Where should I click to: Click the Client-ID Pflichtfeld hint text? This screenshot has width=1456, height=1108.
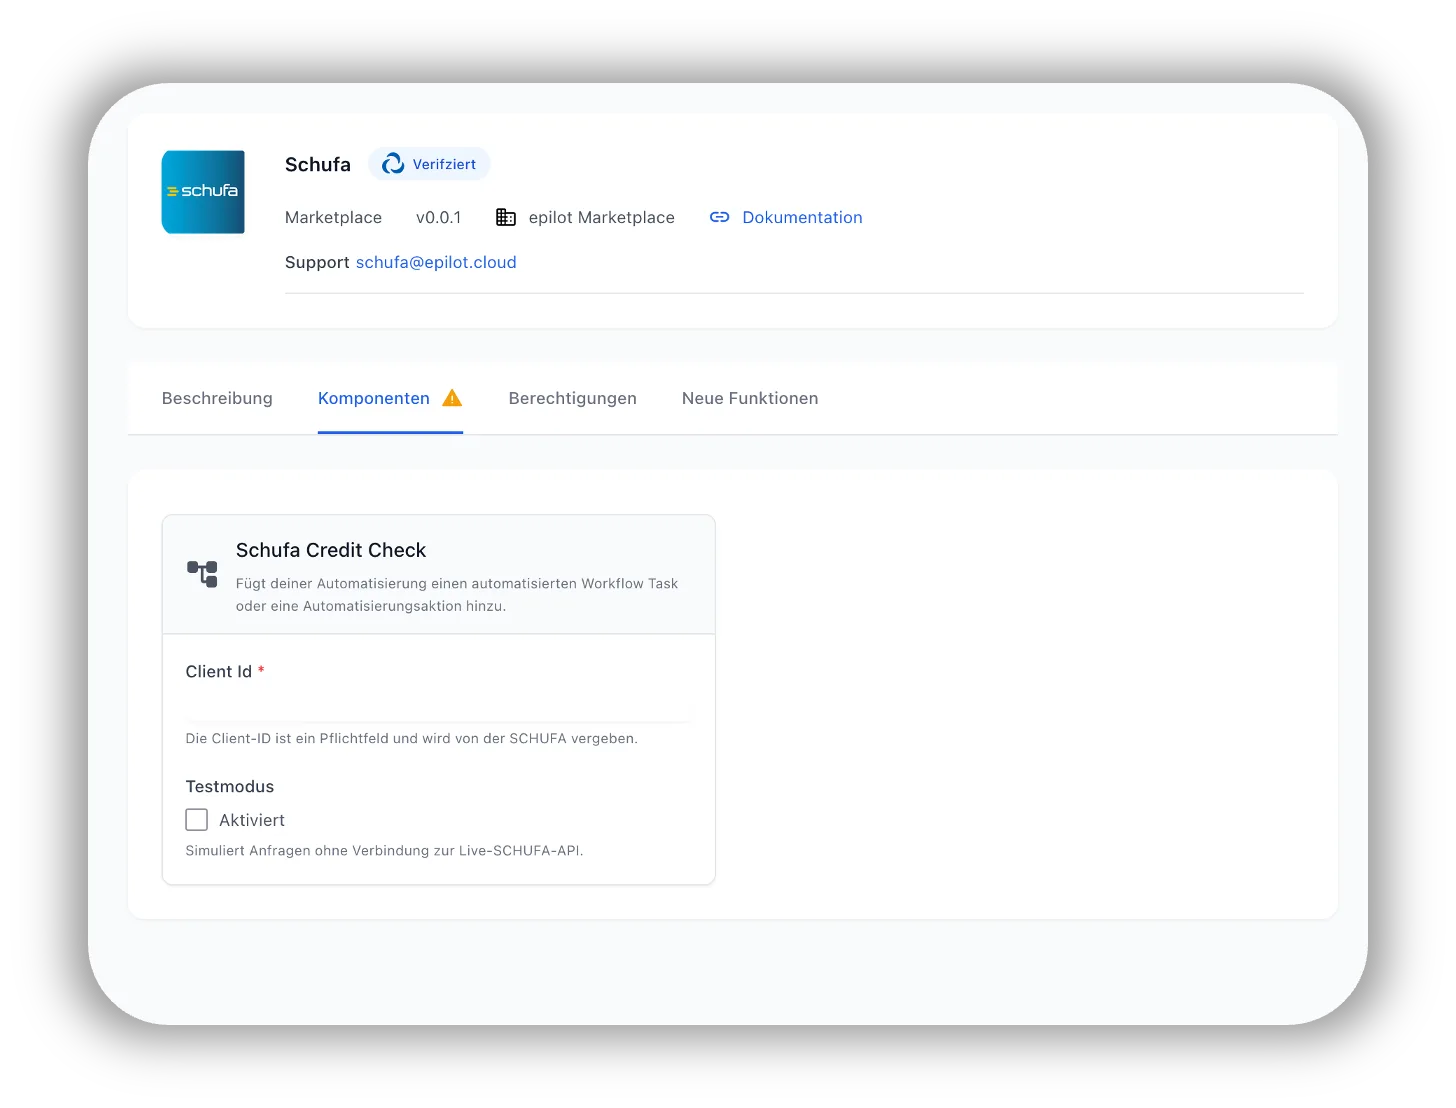pos(412,739)
